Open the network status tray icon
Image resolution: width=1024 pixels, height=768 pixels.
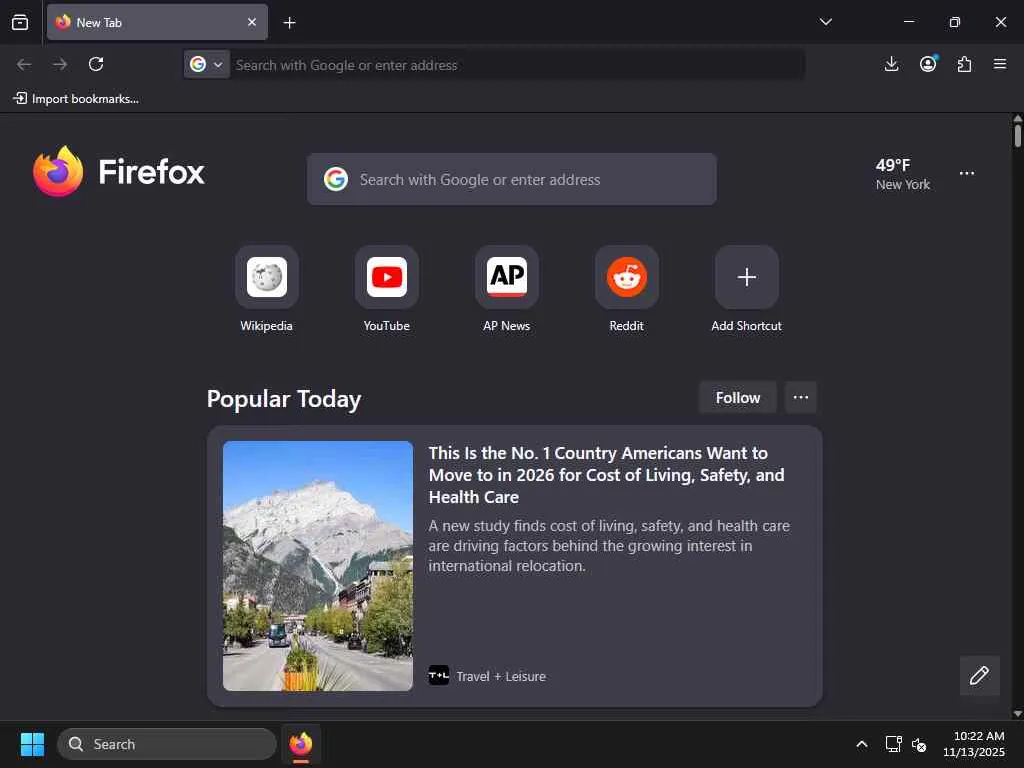893,744
